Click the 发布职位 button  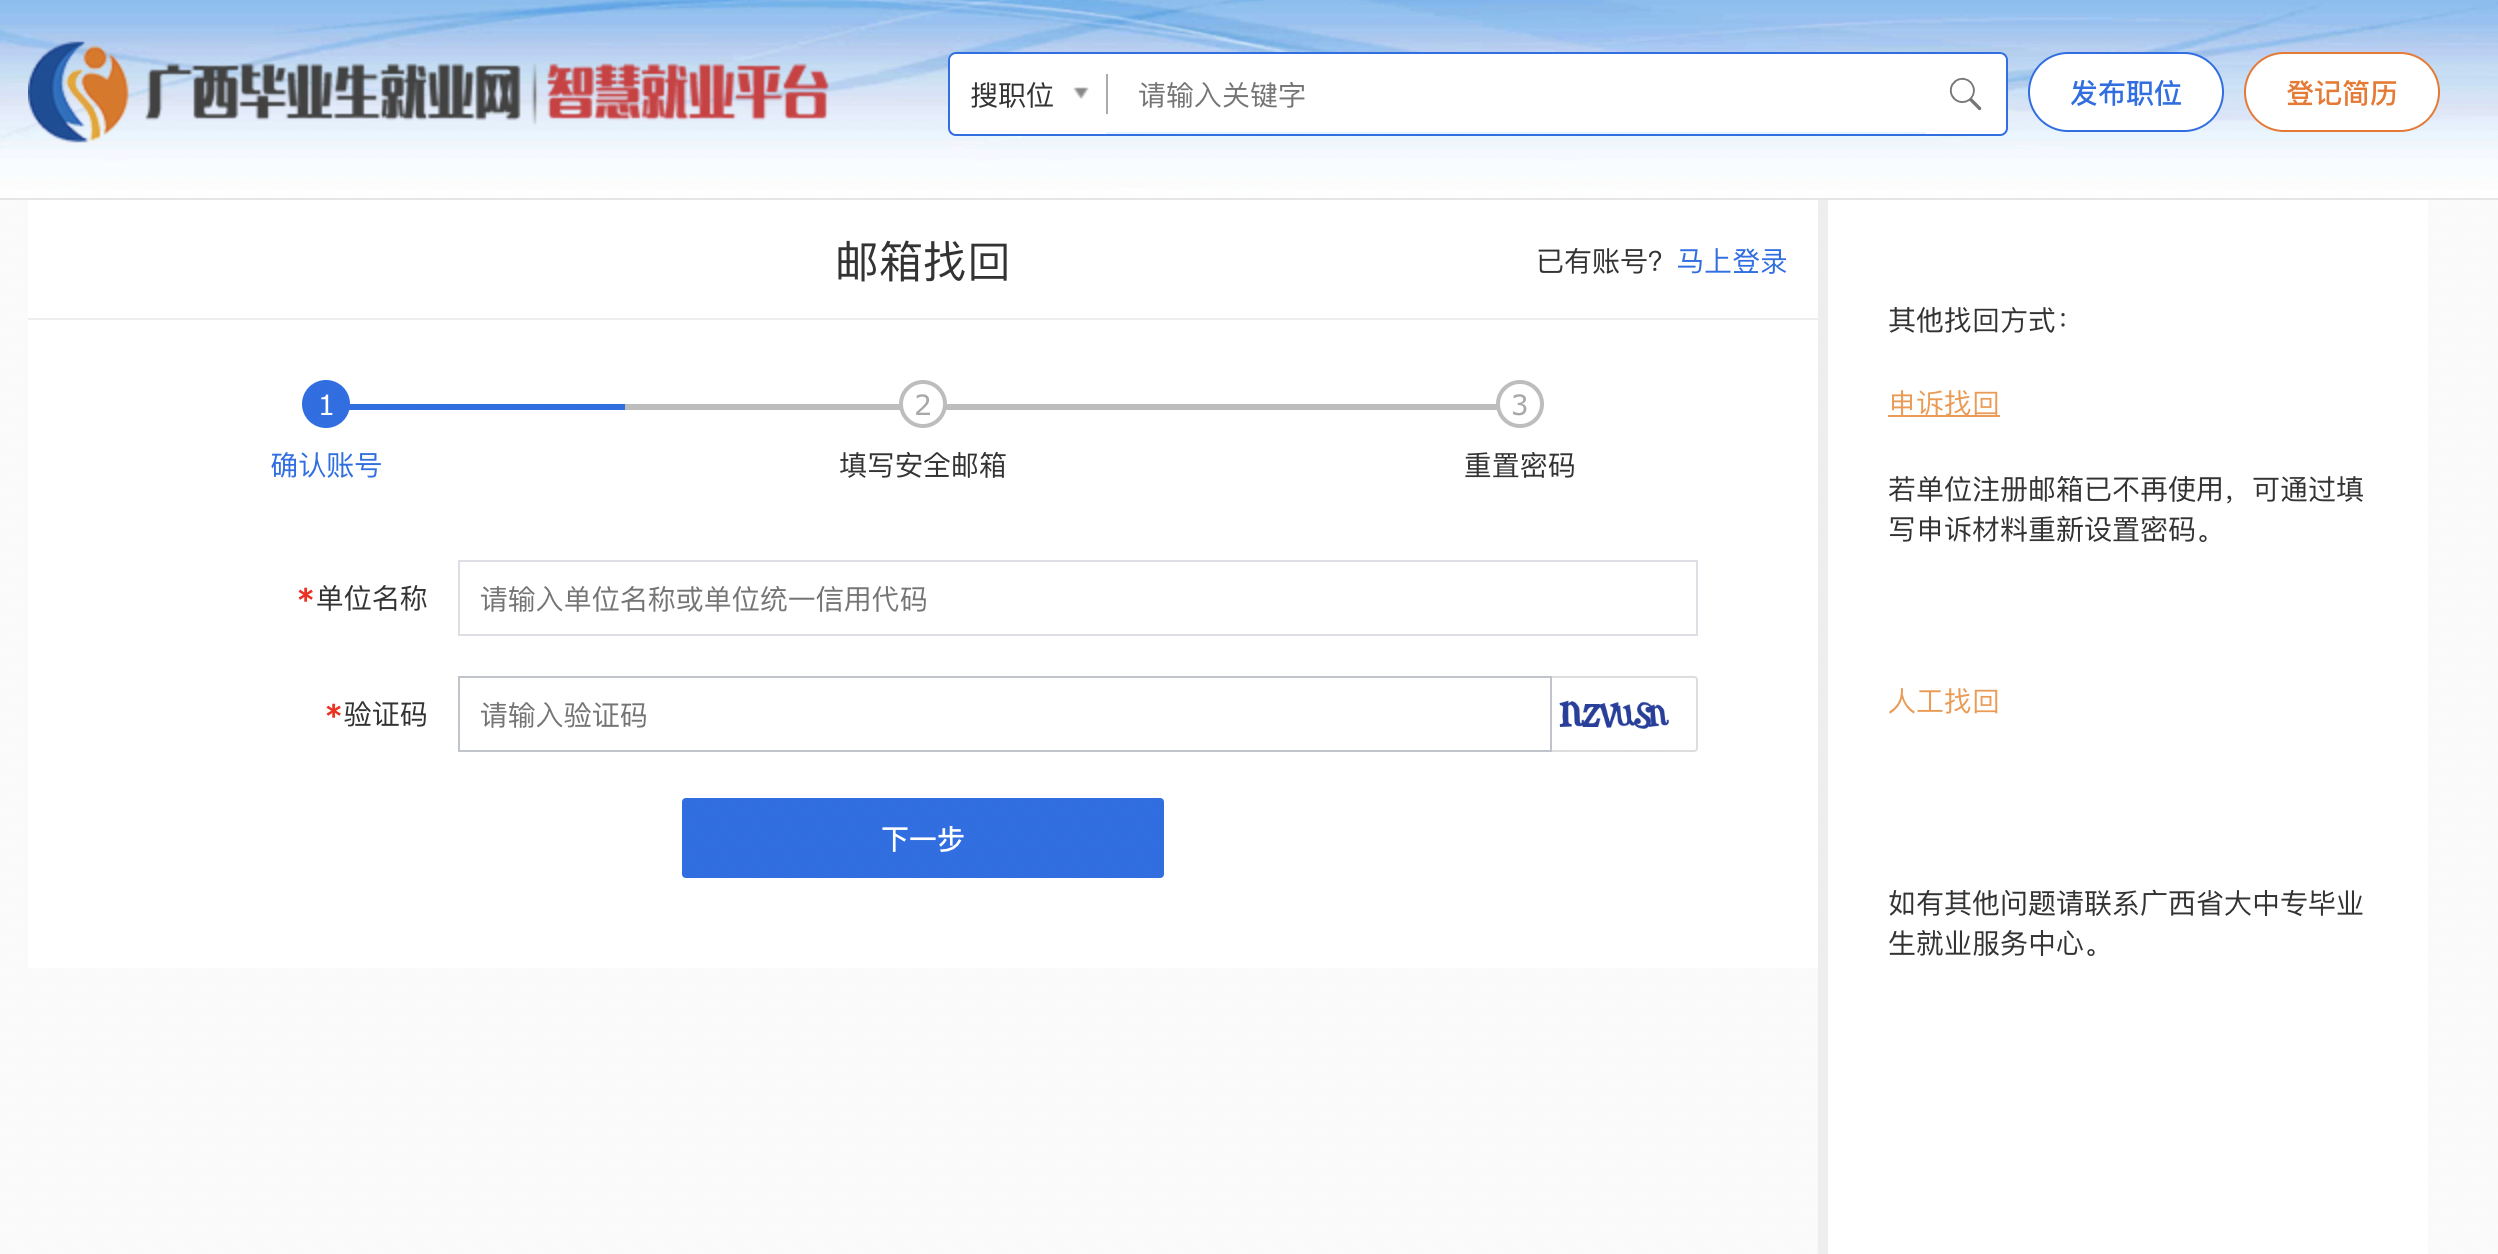click(x=2125, y=93)
